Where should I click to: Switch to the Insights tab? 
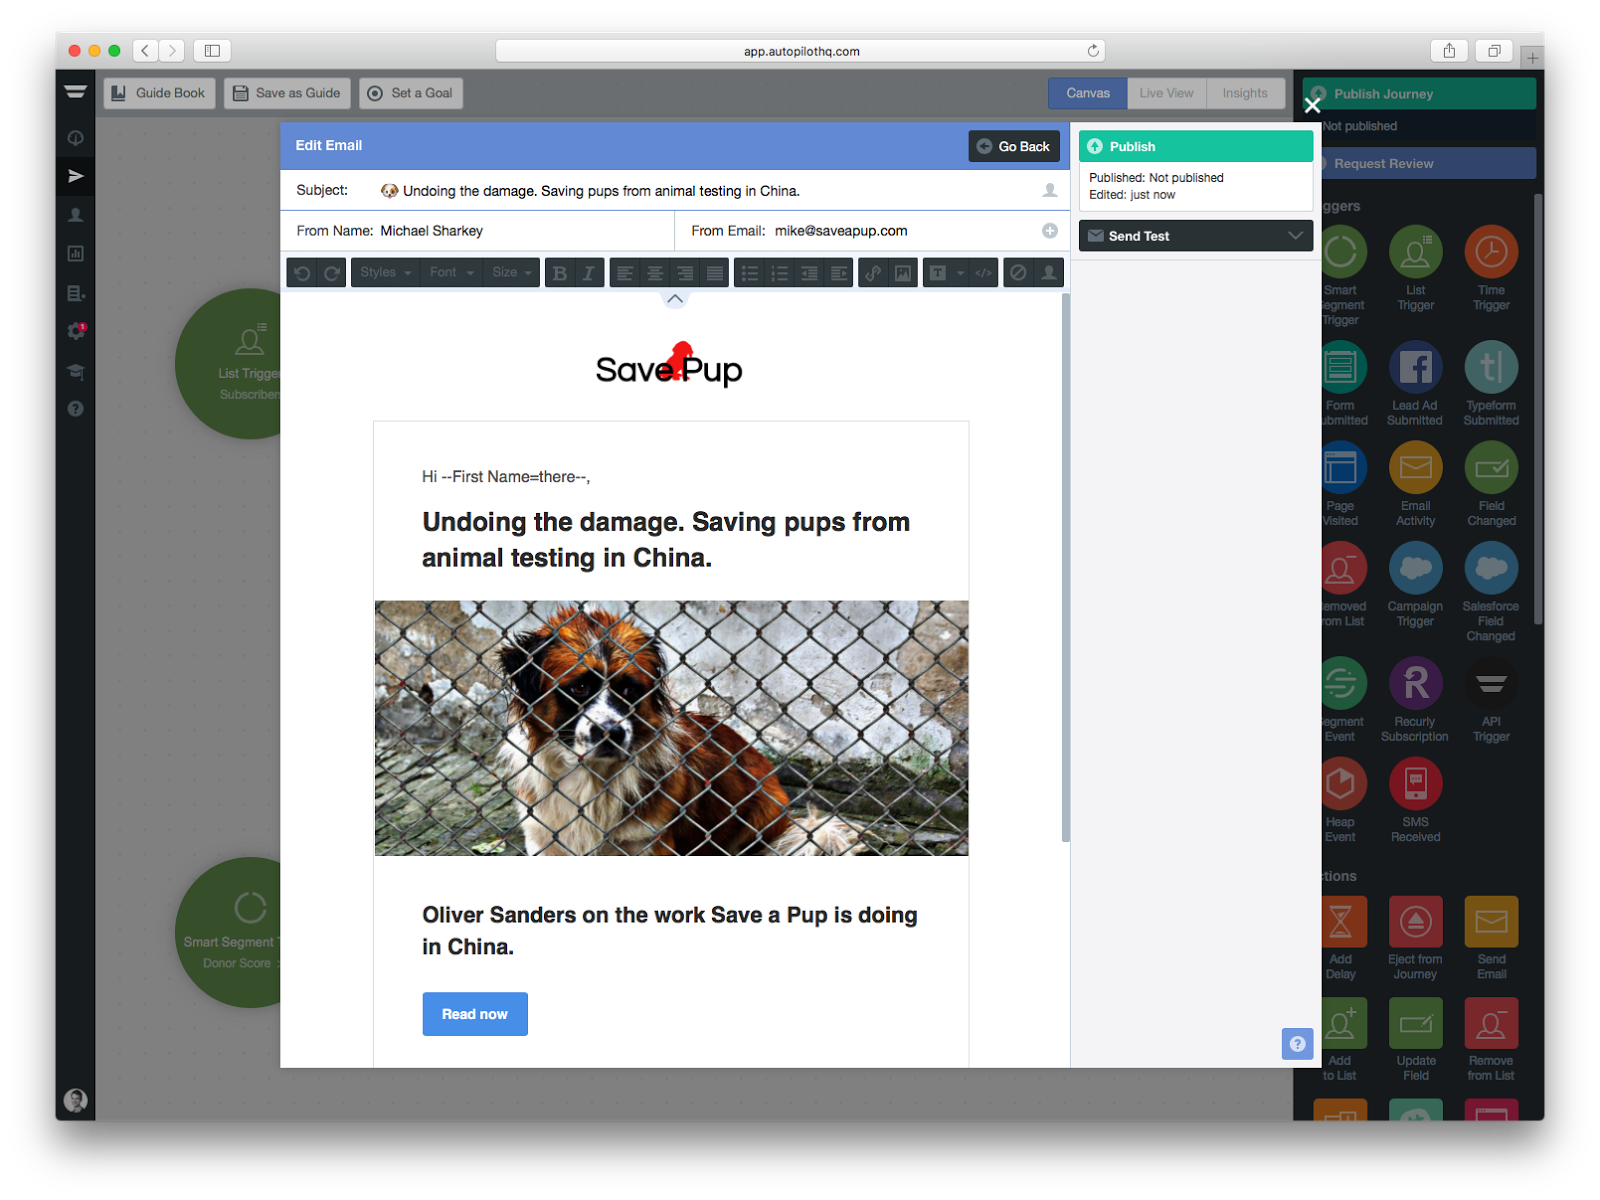click(x=1245, y=93)
